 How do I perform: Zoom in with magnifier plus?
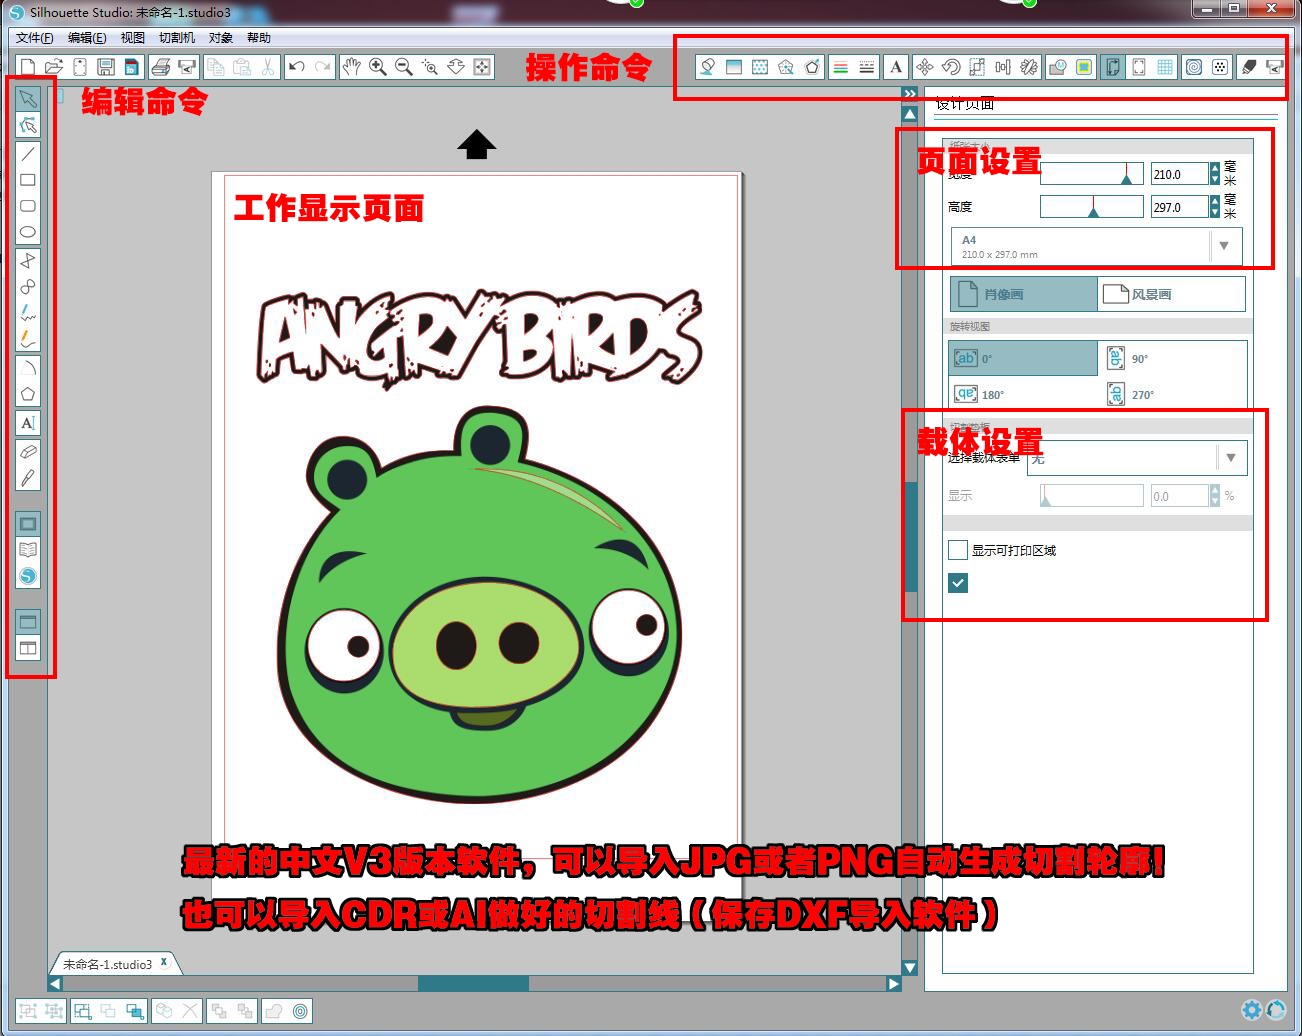click(377, 67)
